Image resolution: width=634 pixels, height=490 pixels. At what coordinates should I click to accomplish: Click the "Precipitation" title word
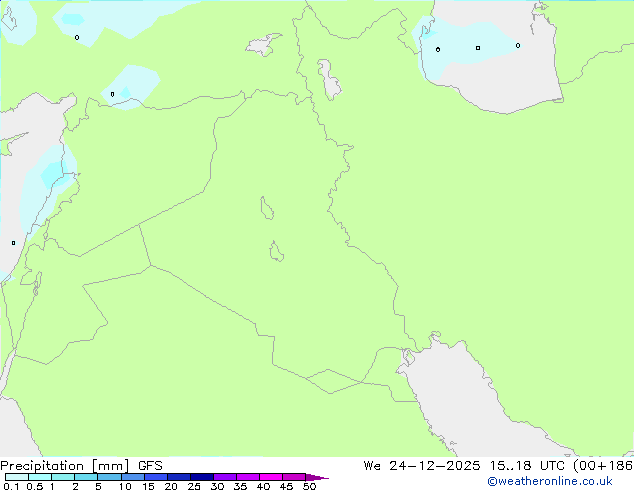(42, 466)
